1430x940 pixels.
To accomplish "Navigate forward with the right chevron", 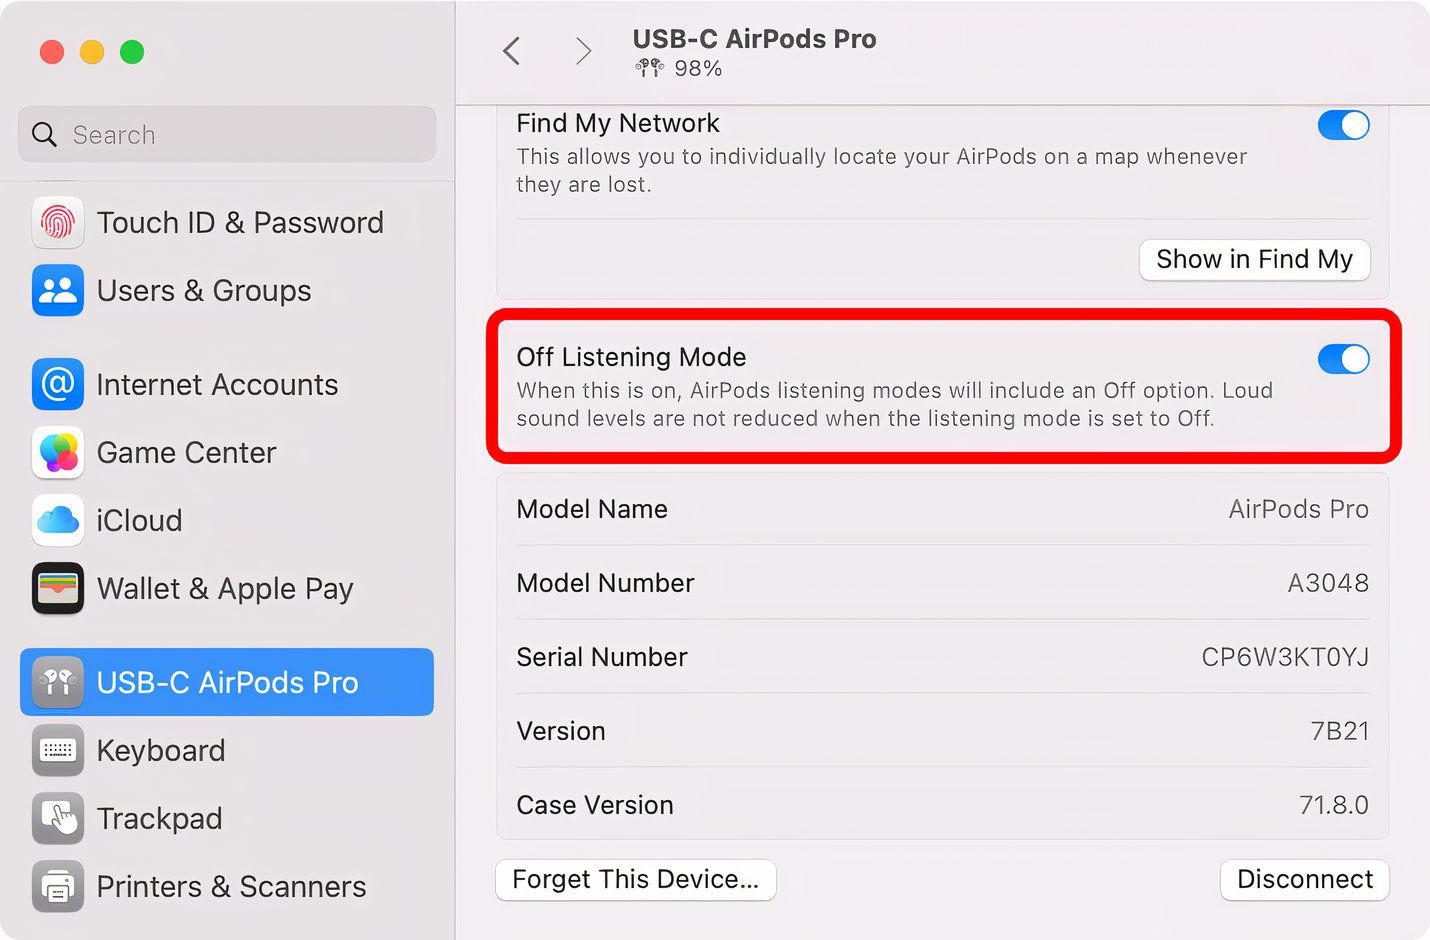I will coord(583,50).
